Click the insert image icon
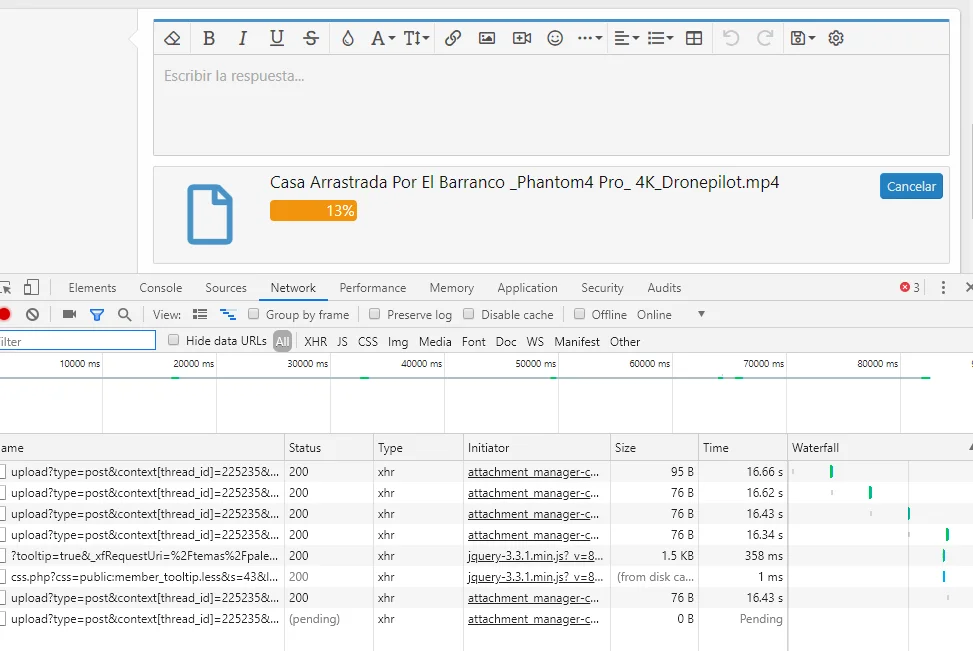Viewport: 973px width, 651px height. (487, 38)
